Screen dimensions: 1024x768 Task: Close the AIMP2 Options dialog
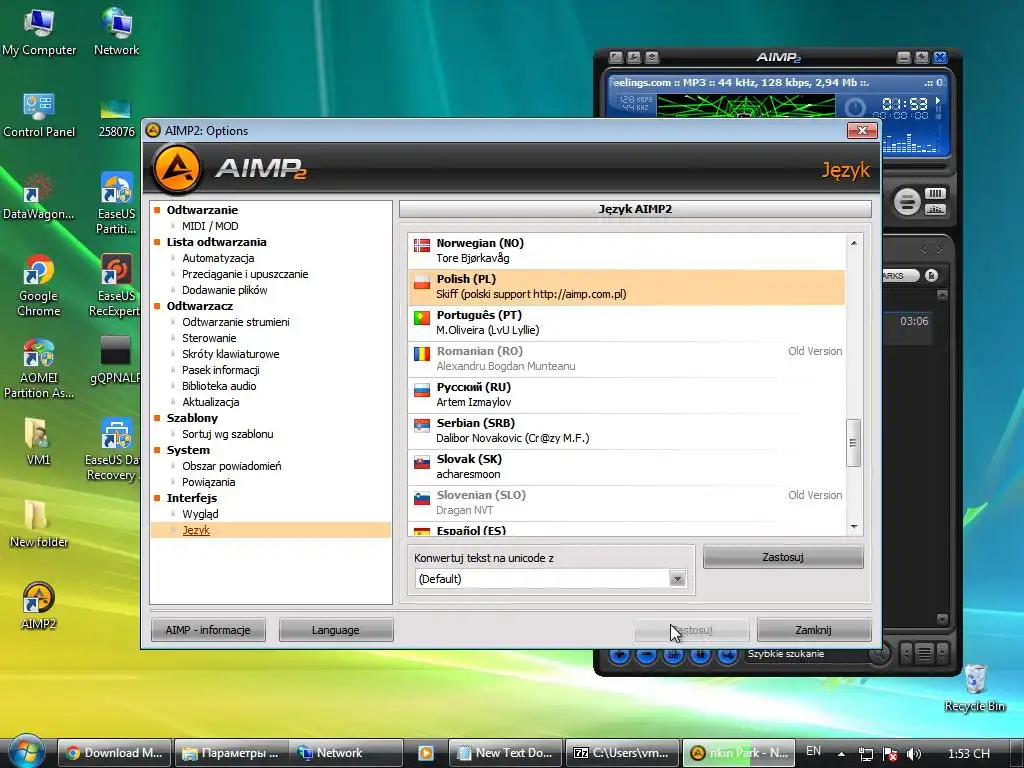pos(862,131)
